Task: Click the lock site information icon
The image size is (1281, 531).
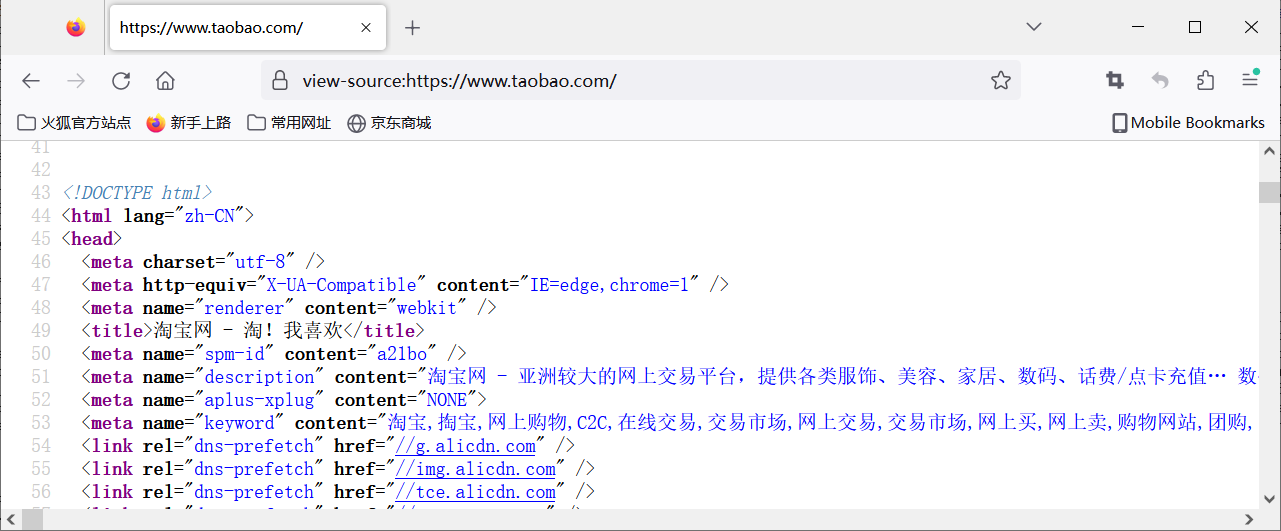Action: pos(280,81)
